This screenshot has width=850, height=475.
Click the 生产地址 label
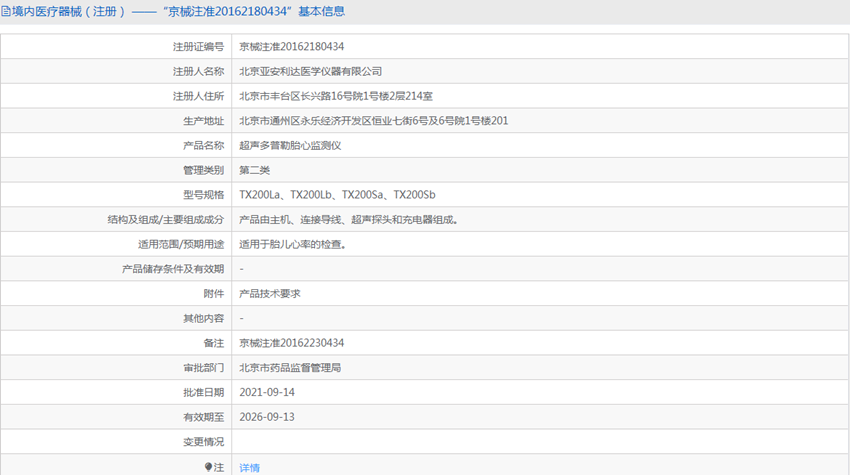point(203,121)
